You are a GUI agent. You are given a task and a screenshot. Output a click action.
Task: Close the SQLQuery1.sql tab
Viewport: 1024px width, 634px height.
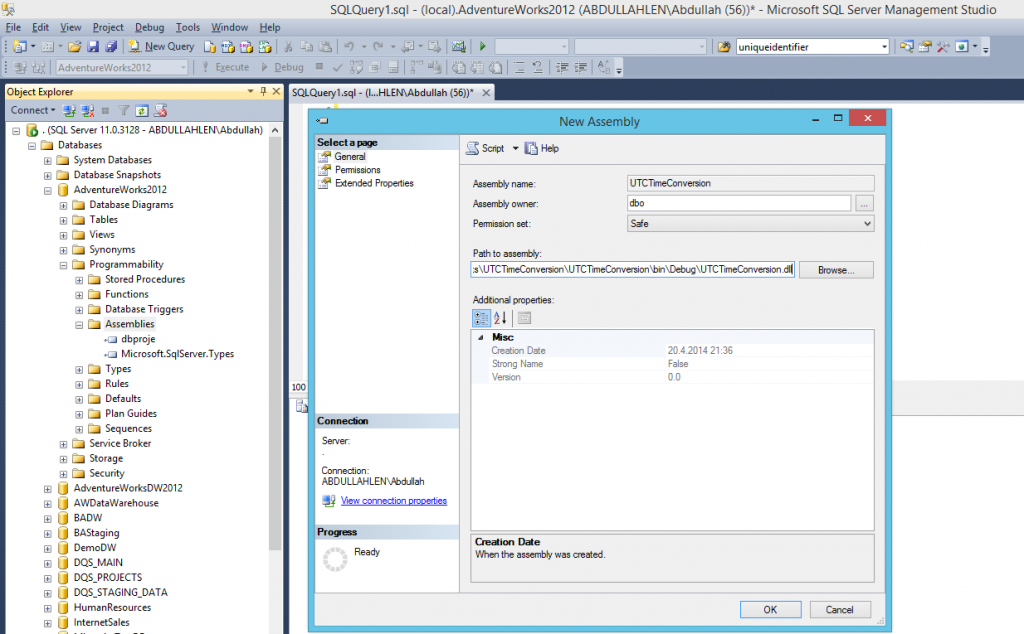[486, 93]
